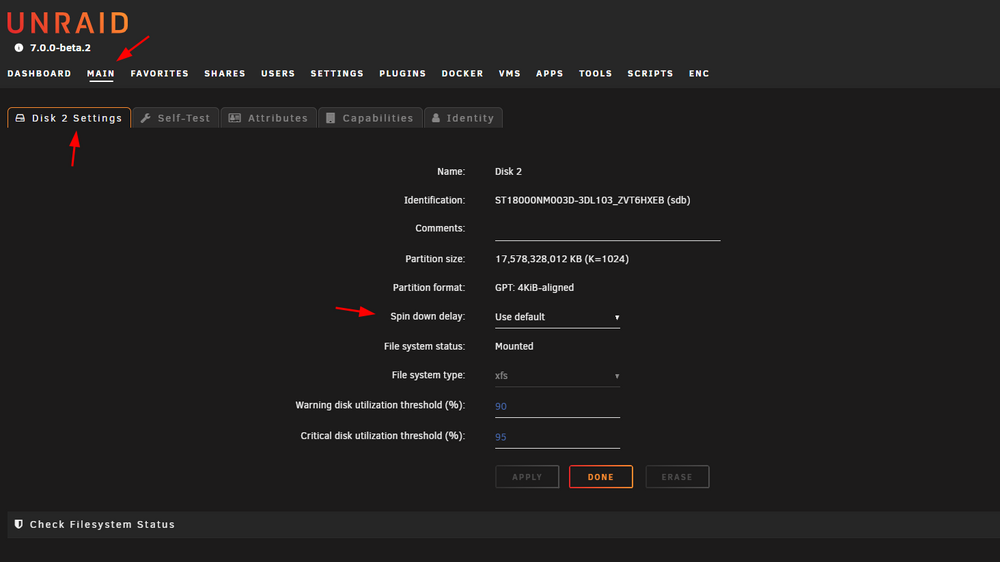Open the Favorites menu
Viewport: 1000px width, 562px height.
(x=159, y=73)
